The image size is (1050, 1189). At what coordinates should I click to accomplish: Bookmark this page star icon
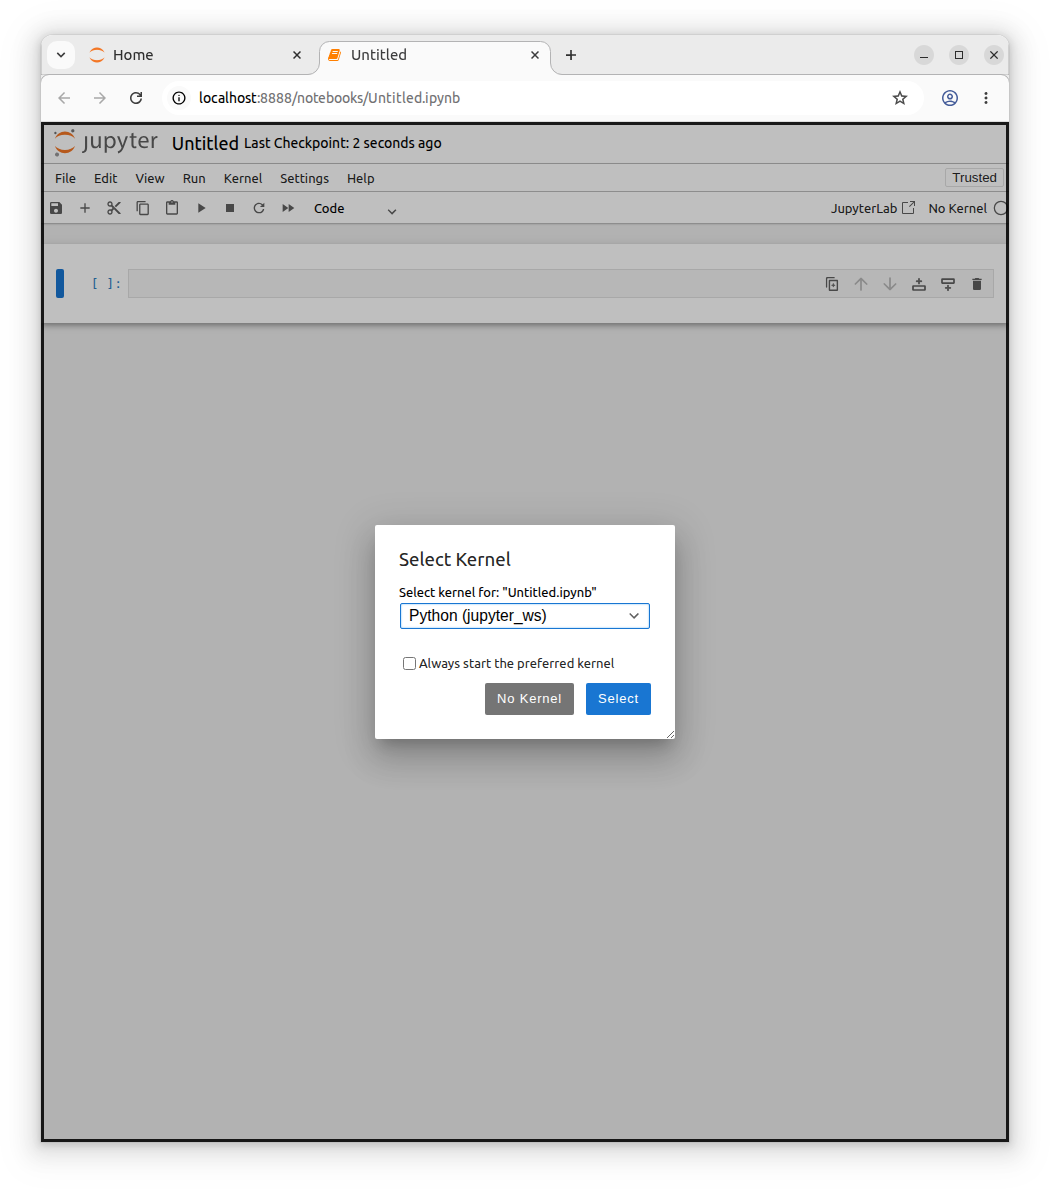(x=900, y=98)
